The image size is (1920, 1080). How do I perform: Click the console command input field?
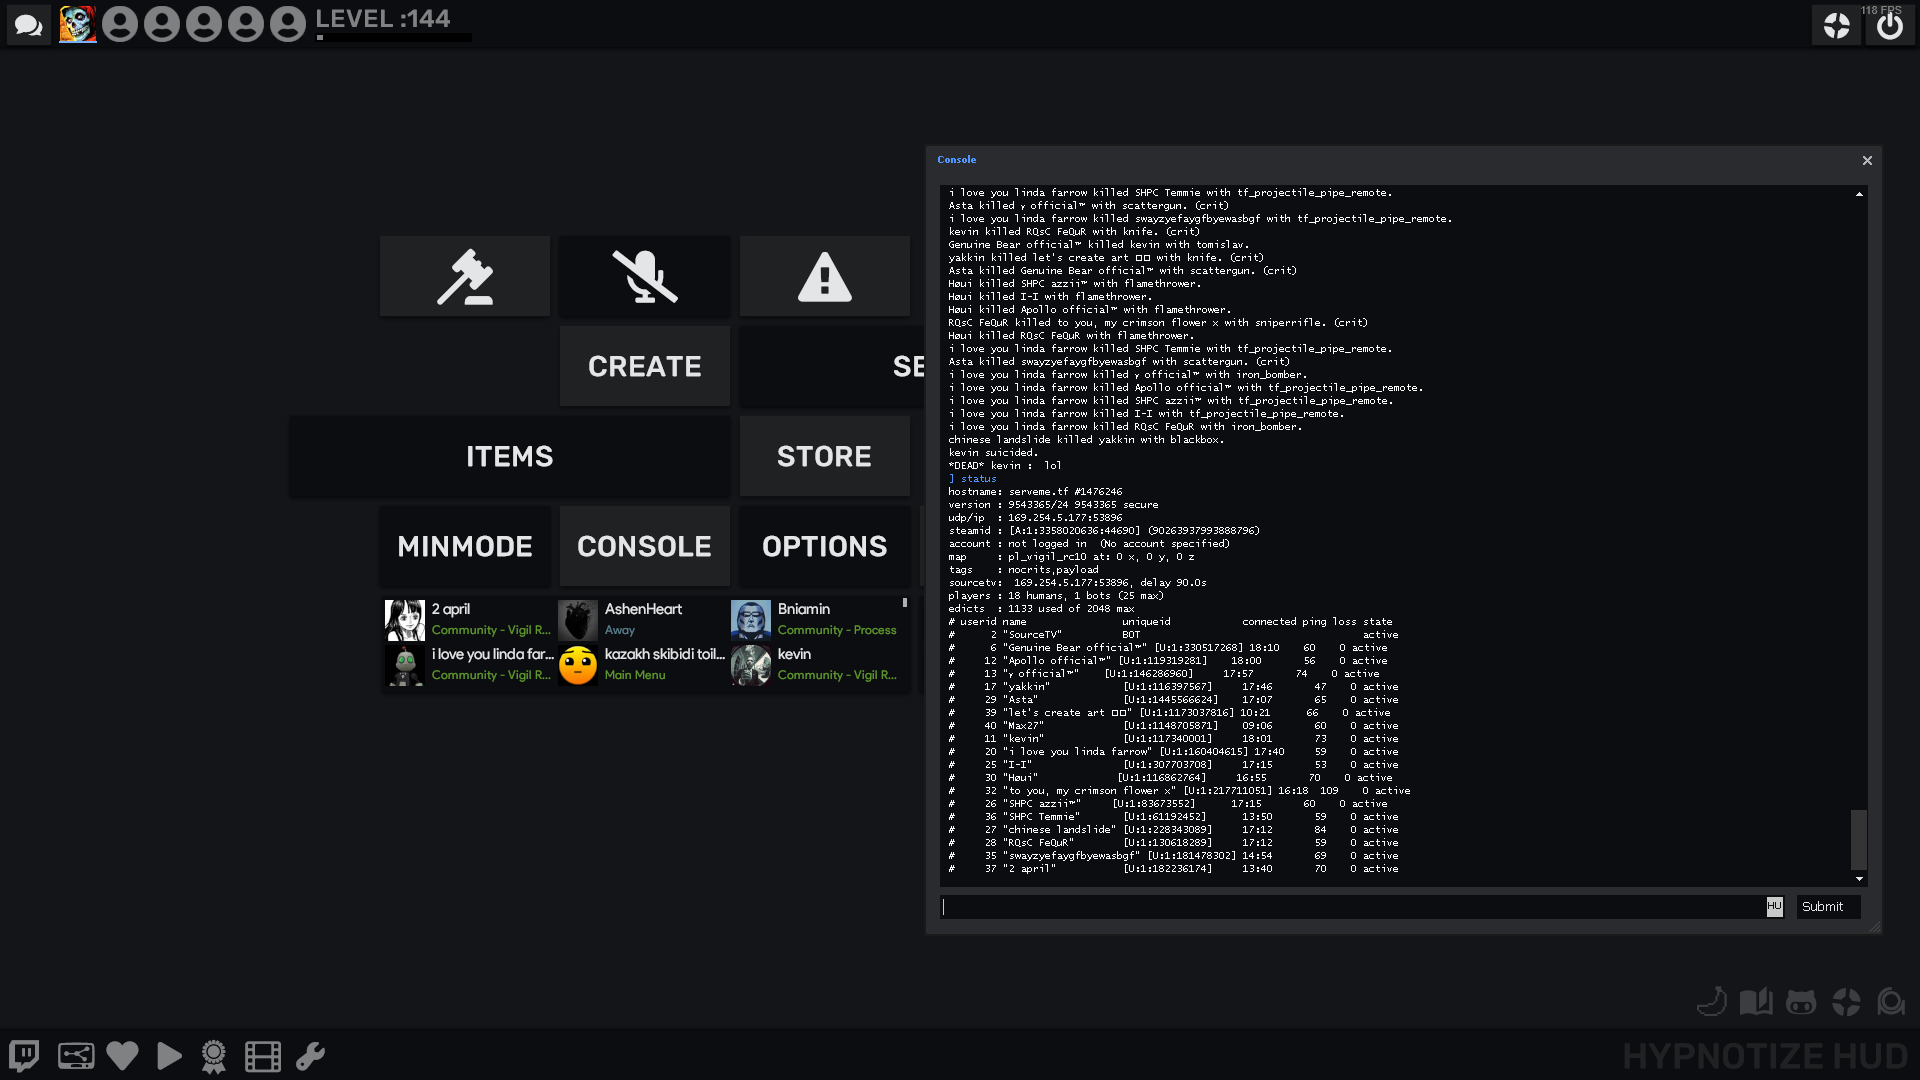point(1350,907)
